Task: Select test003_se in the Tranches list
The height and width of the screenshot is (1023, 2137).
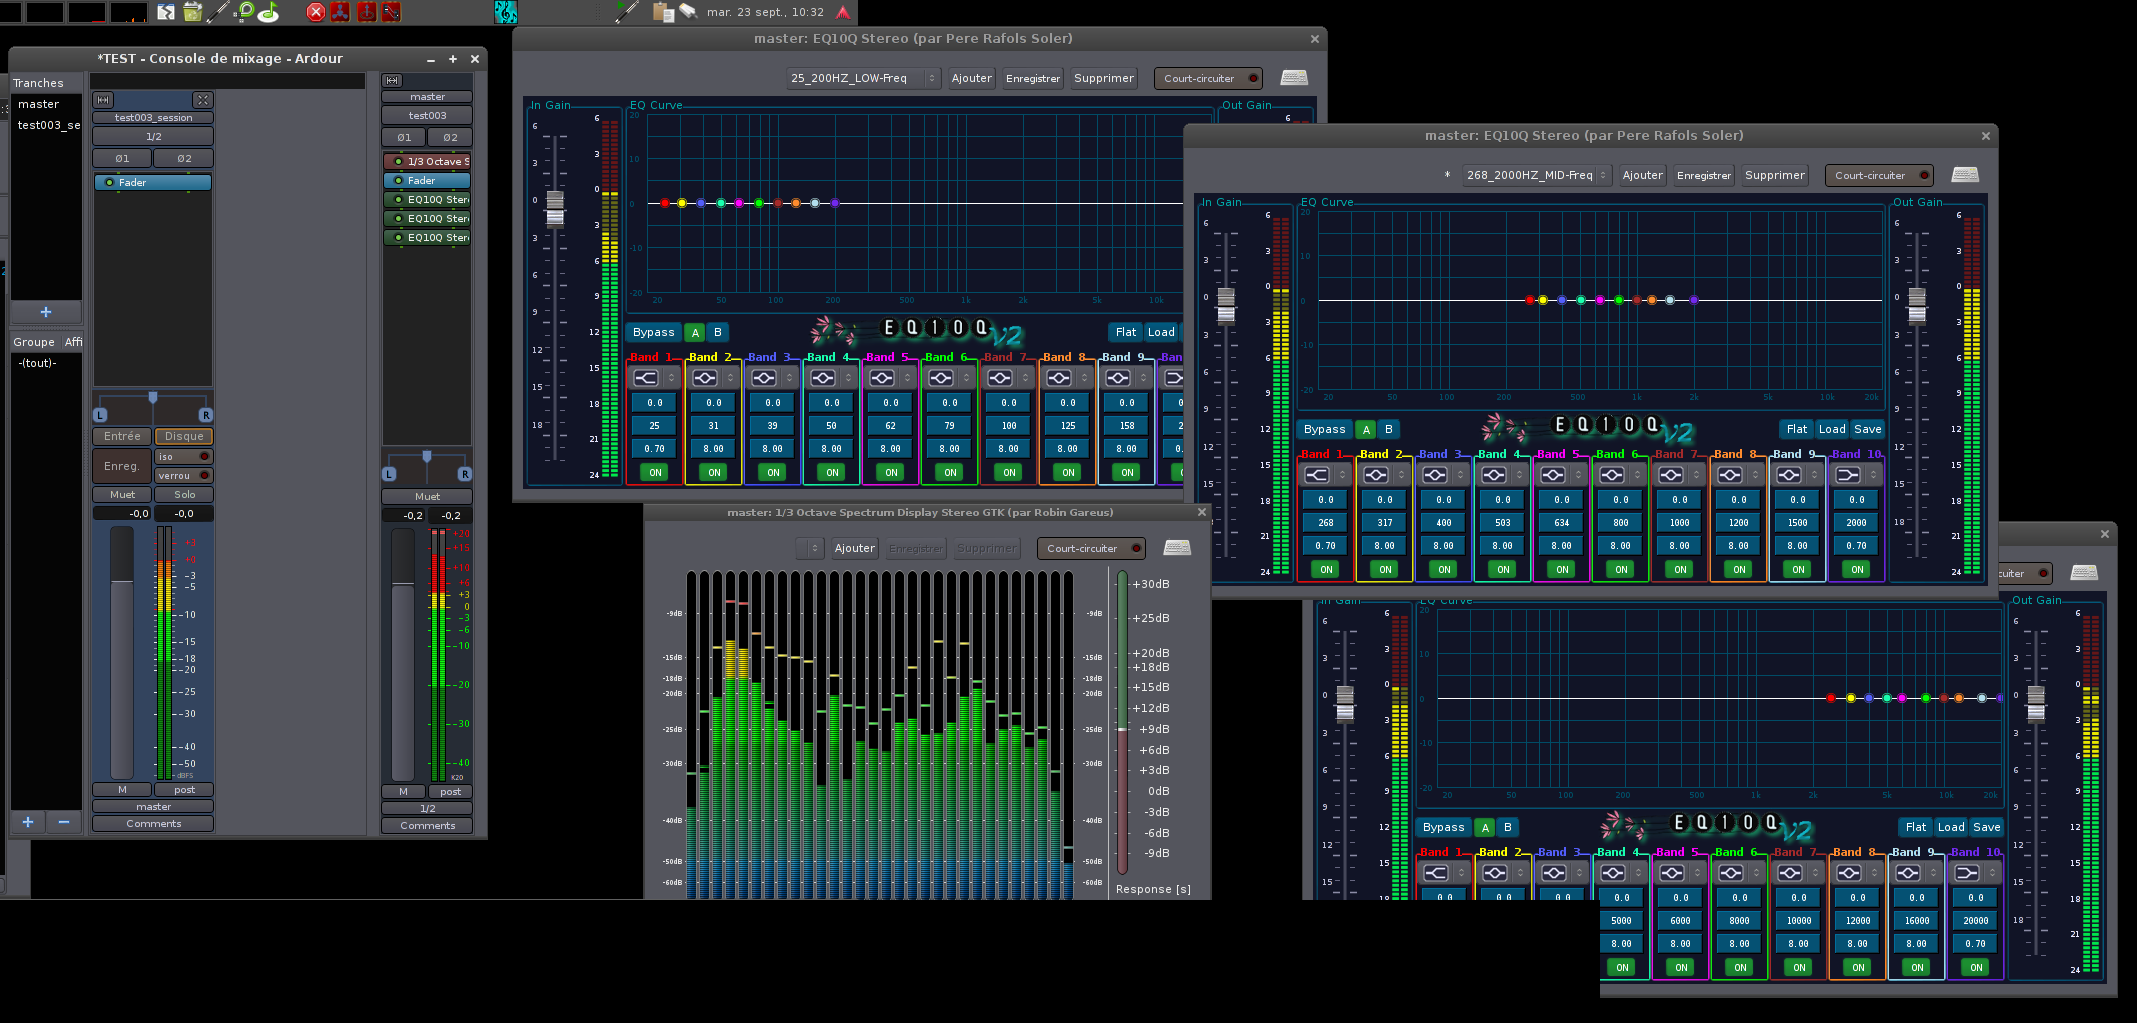Action: tap(47, 125)
